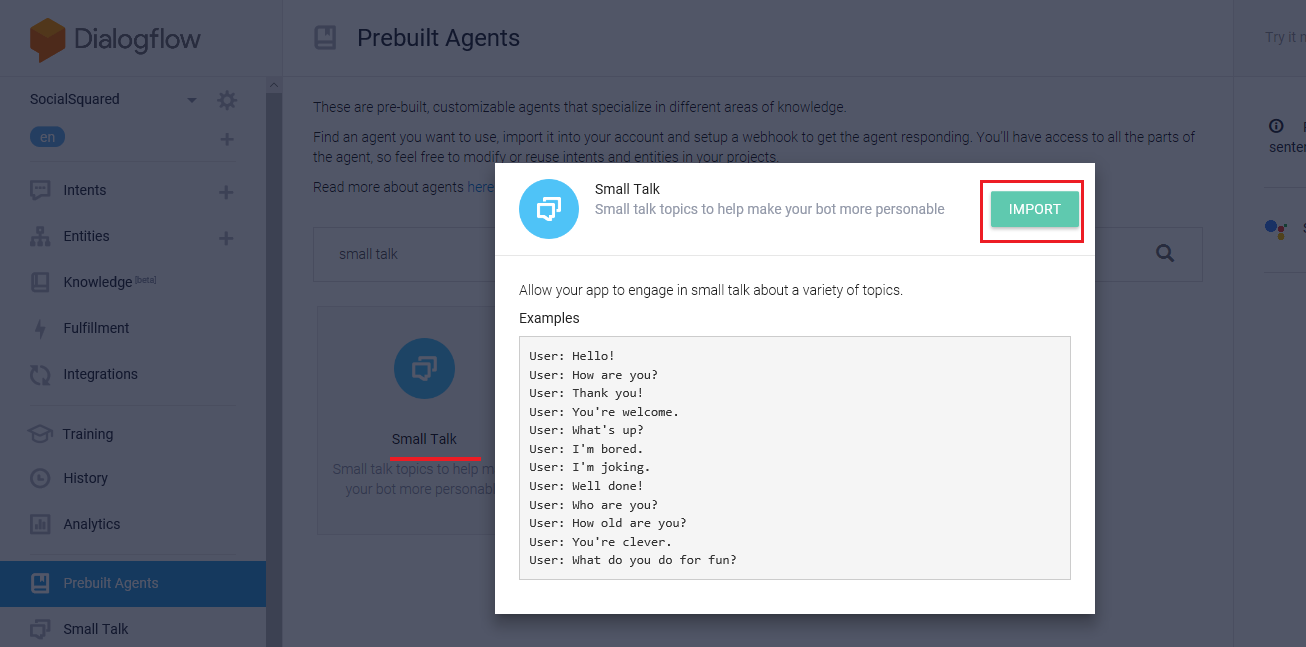Click the Small Talk dialog avatar icon

tap(549, 209)
